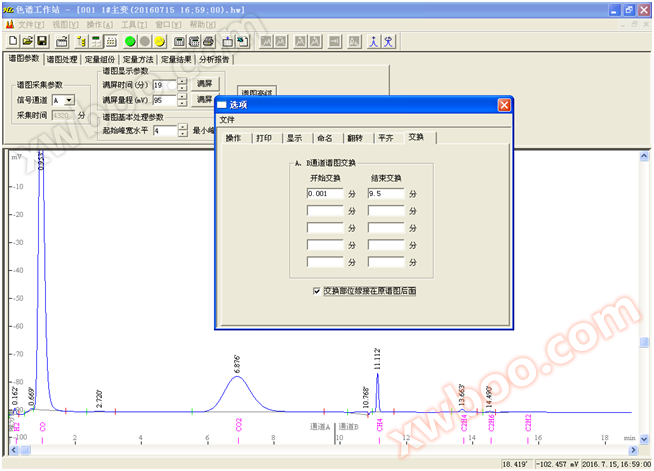This screenshot has height=471, width=654.
Task: Click the printer icon in toolbar
Action: 208,42
